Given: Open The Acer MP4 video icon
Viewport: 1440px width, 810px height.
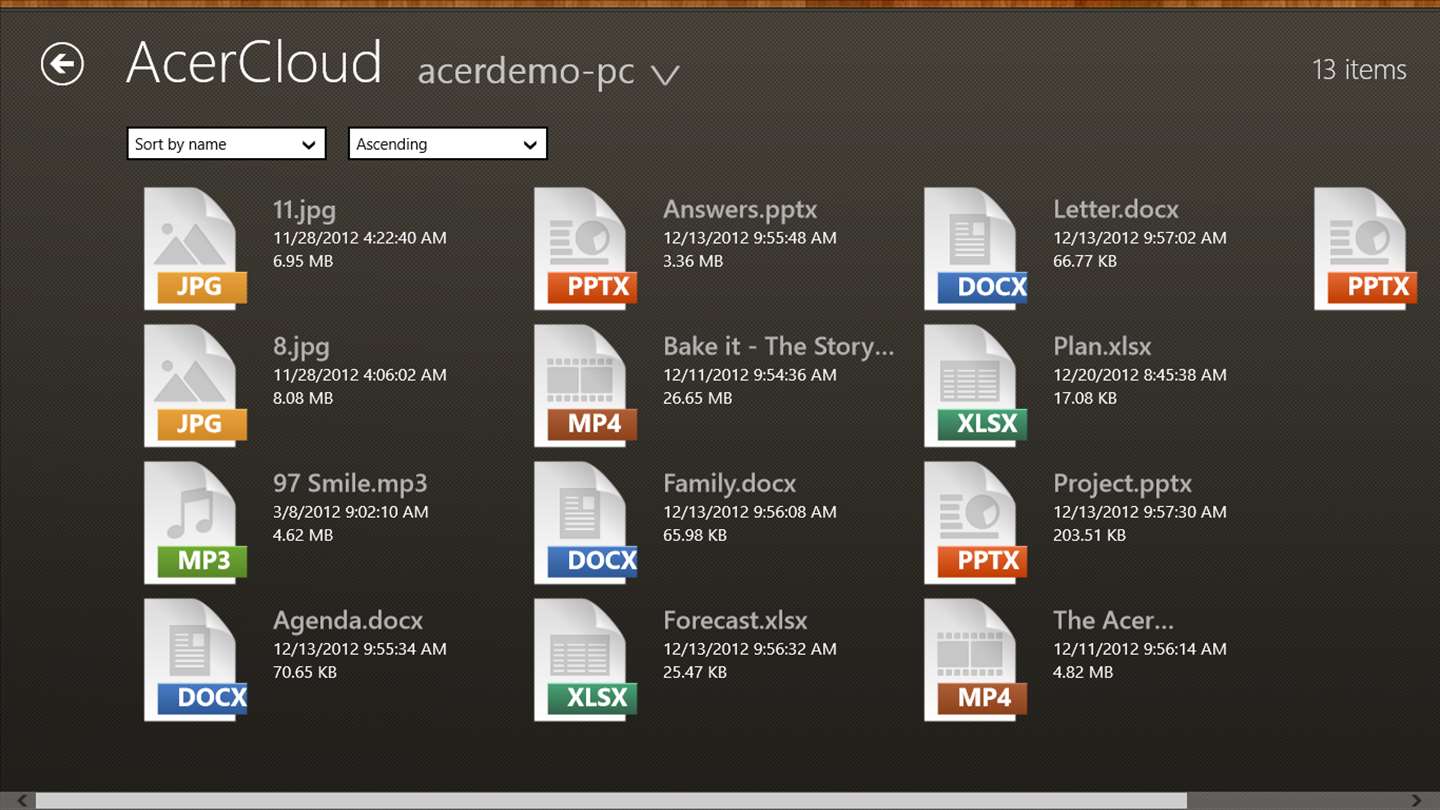Looking at the screenshot, I should click(975, 658).
